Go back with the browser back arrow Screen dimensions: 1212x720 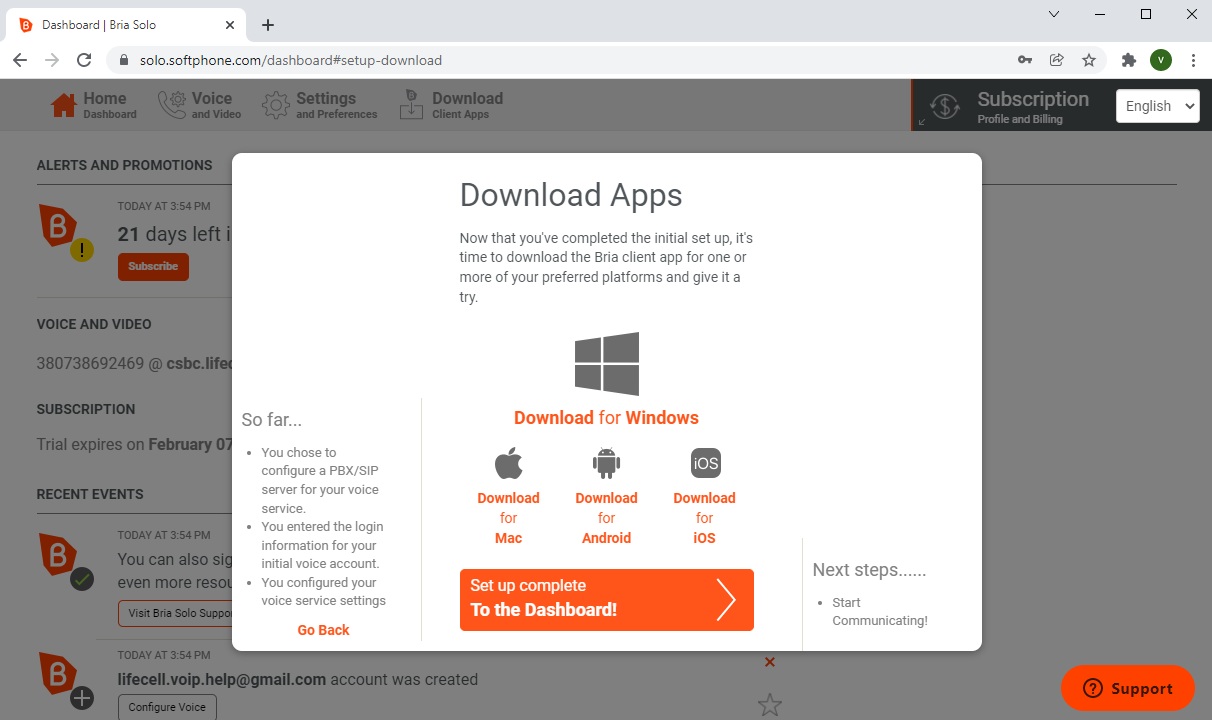[20, 60]
